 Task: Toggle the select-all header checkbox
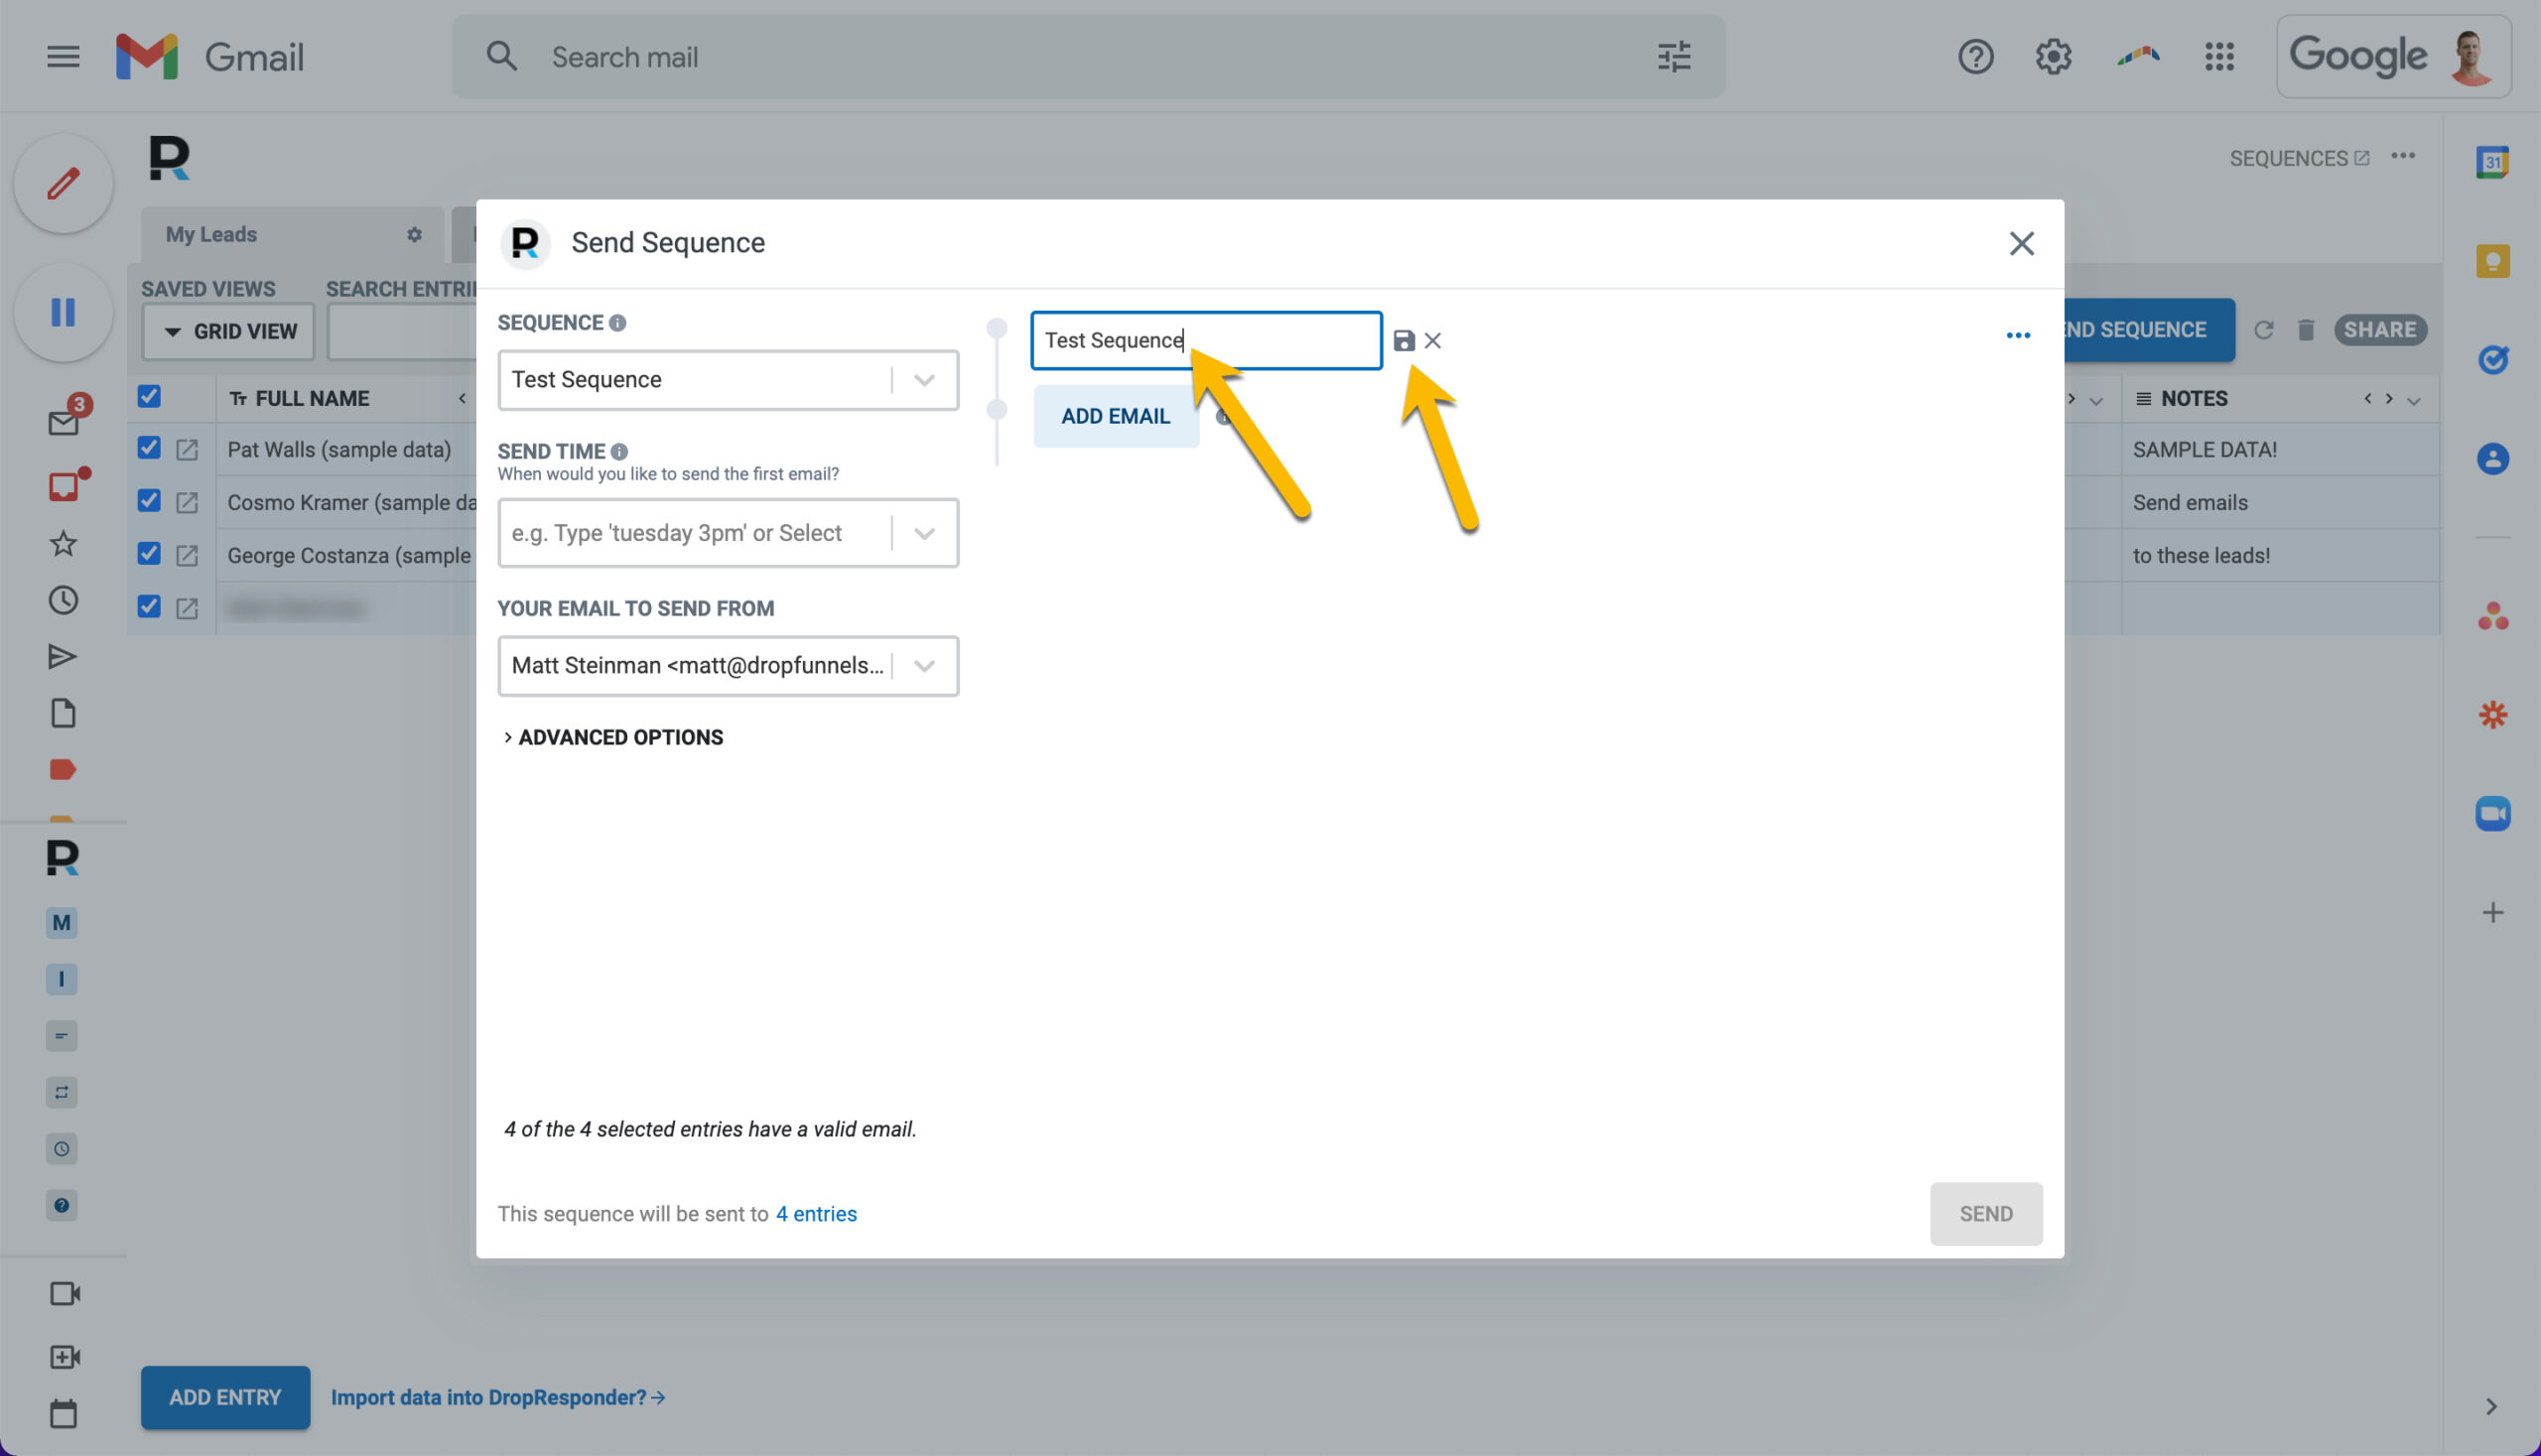click(x=149, y=397)
